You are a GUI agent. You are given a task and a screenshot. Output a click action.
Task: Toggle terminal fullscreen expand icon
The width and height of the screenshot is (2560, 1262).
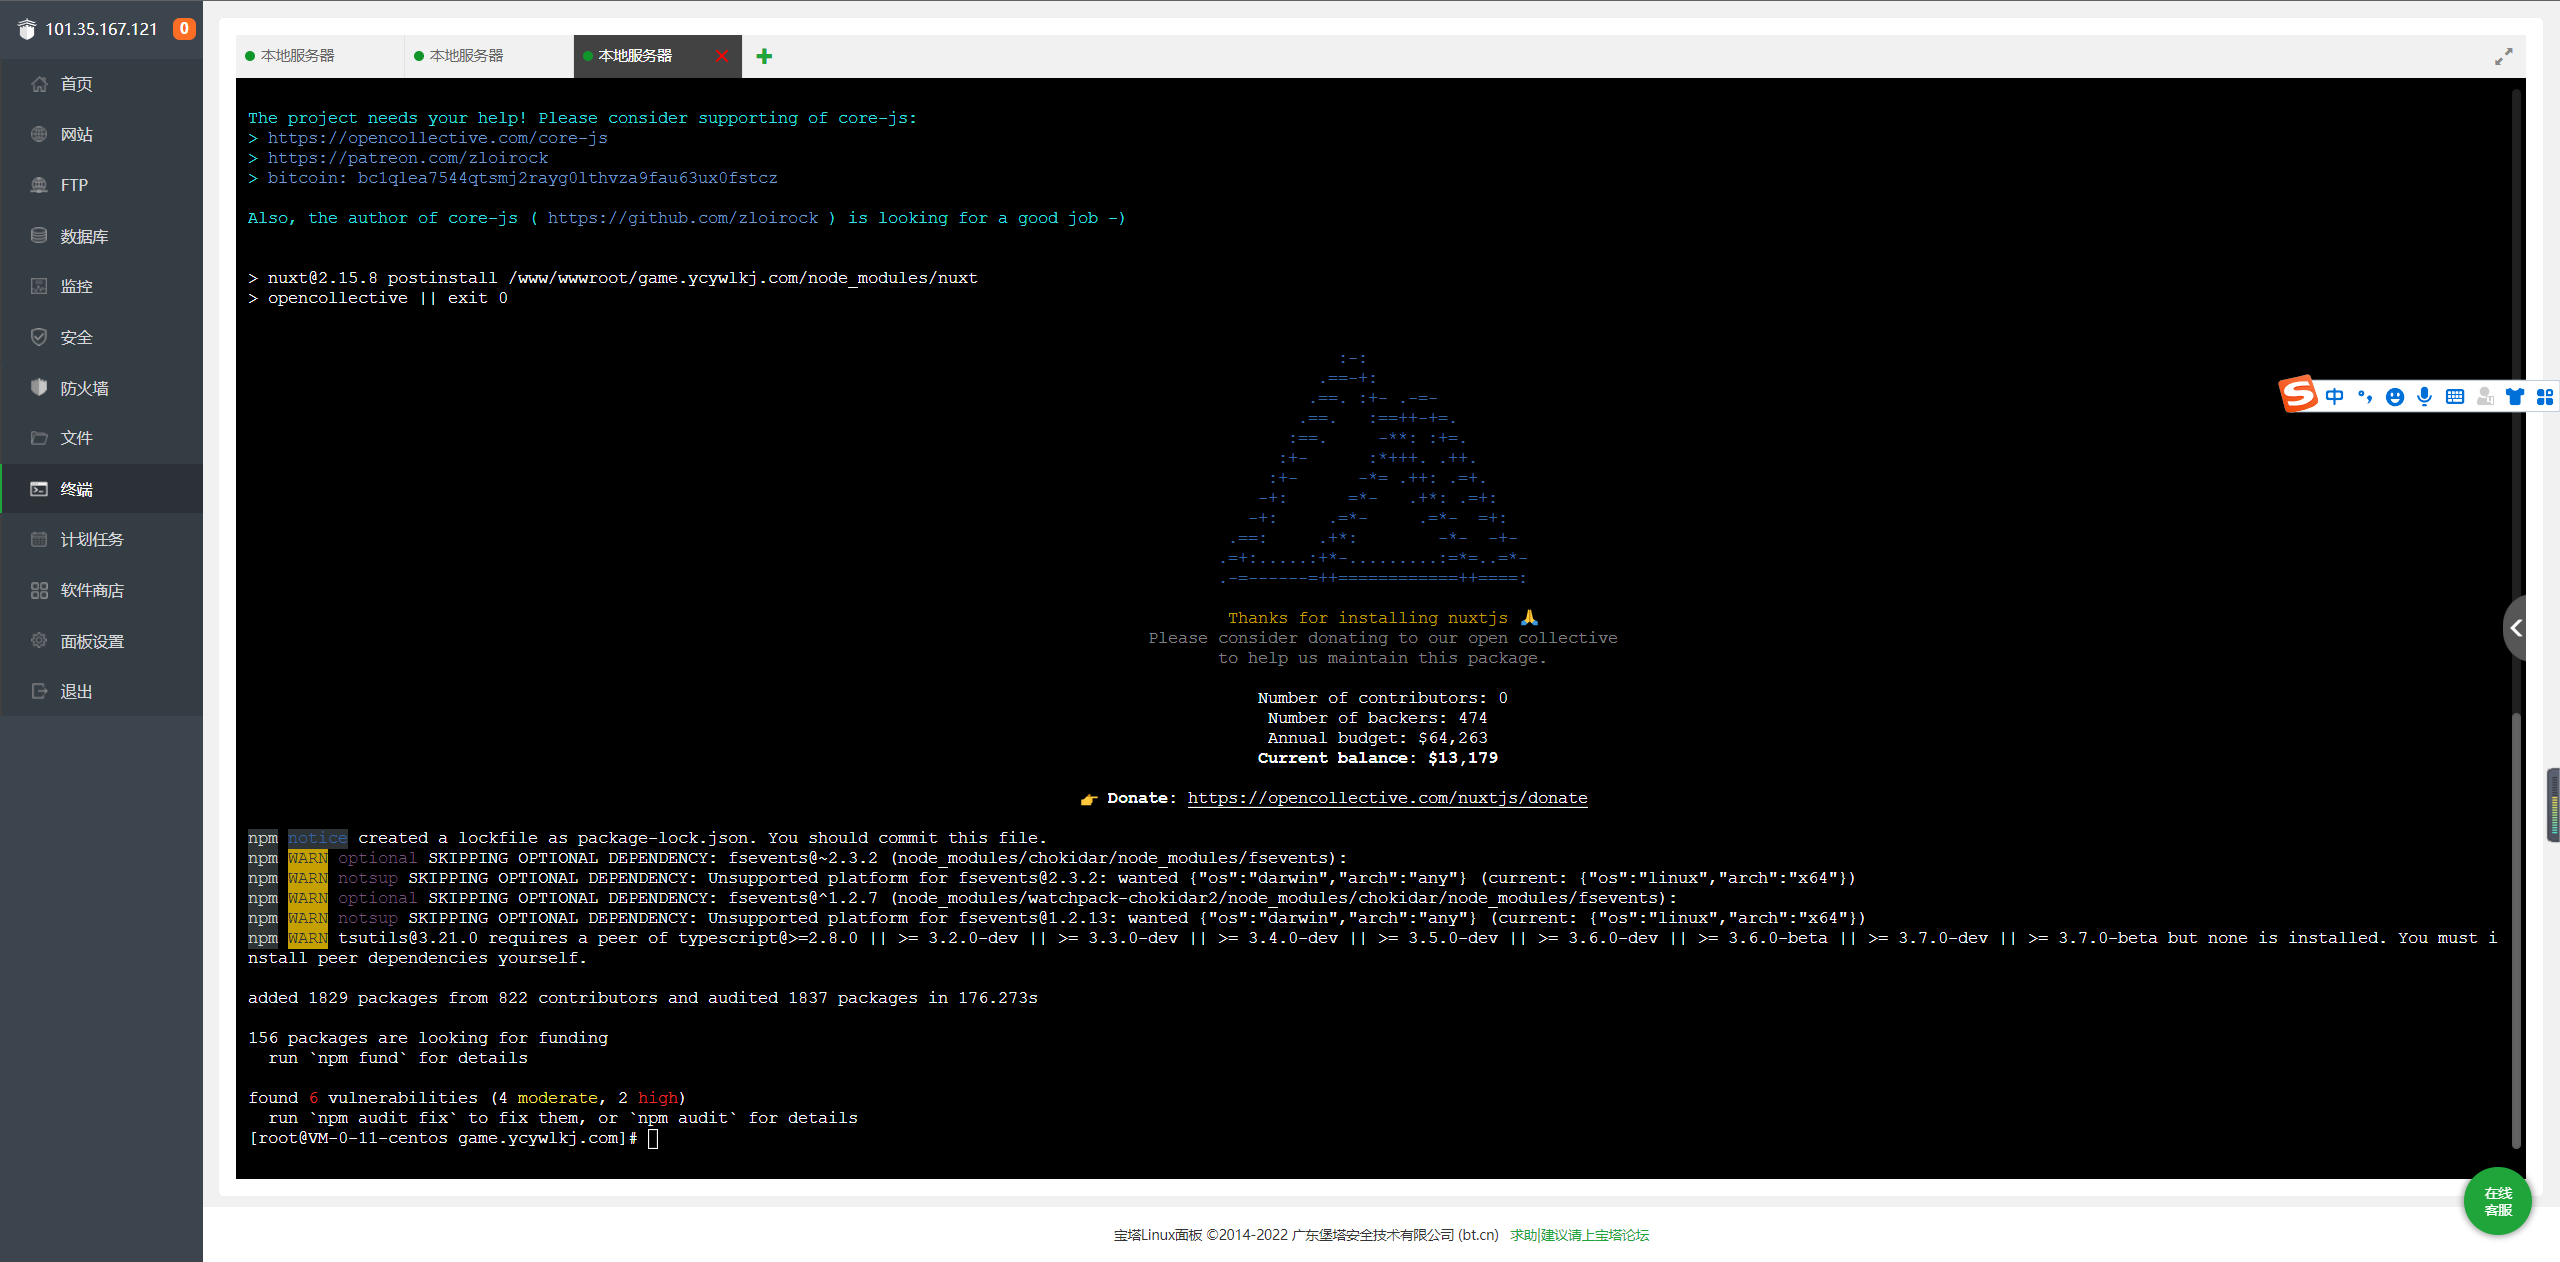tap(2503, 57)
